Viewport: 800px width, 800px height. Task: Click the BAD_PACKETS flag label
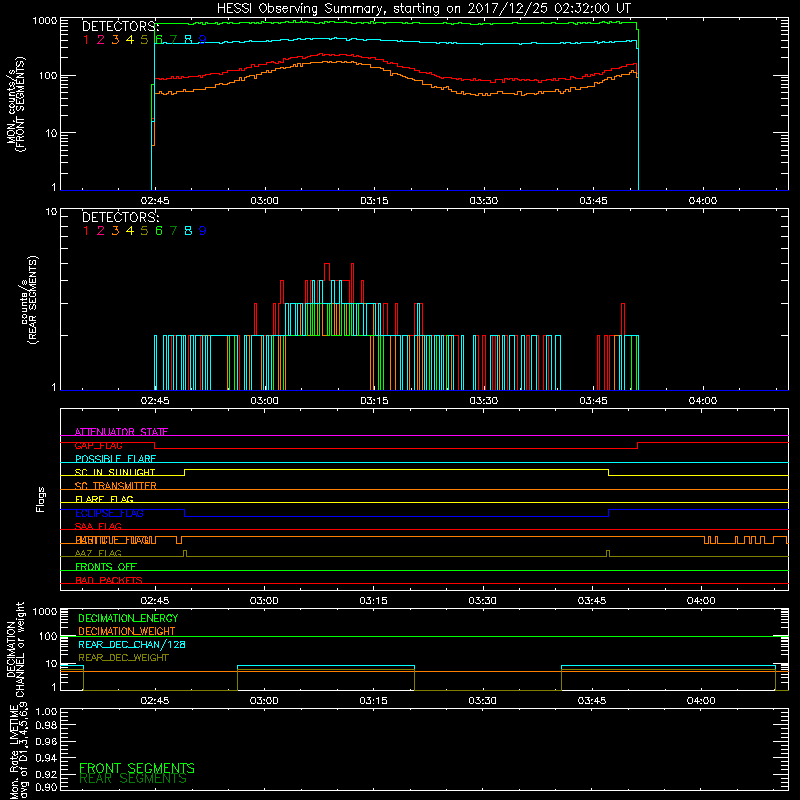109,580
